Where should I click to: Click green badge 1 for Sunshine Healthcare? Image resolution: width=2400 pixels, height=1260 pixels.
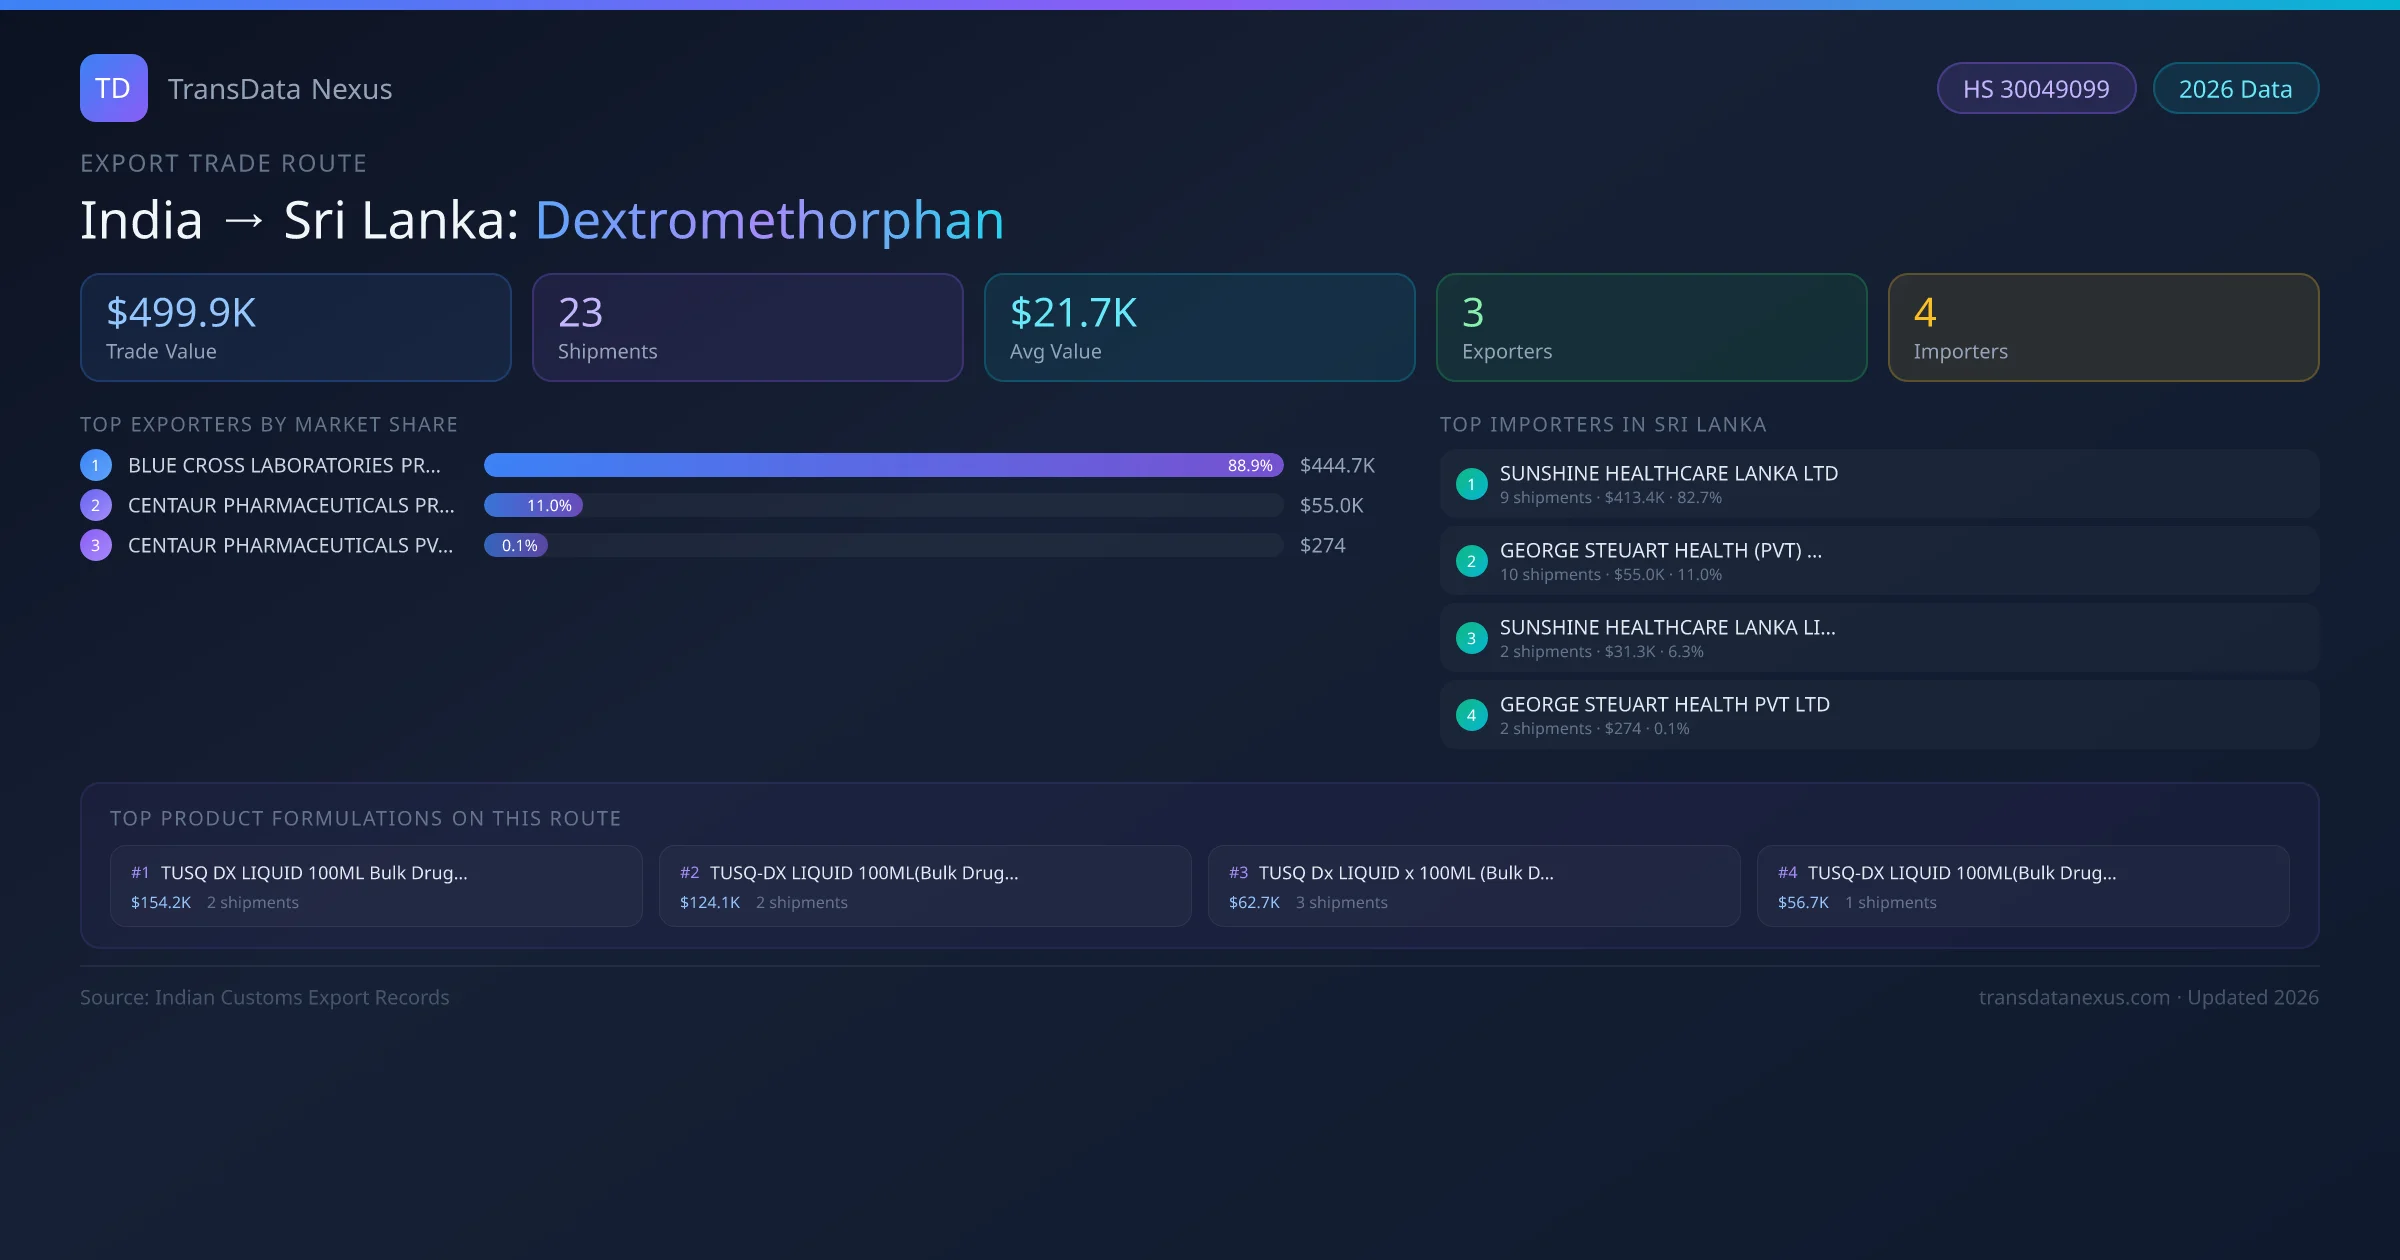[1471, 484]
